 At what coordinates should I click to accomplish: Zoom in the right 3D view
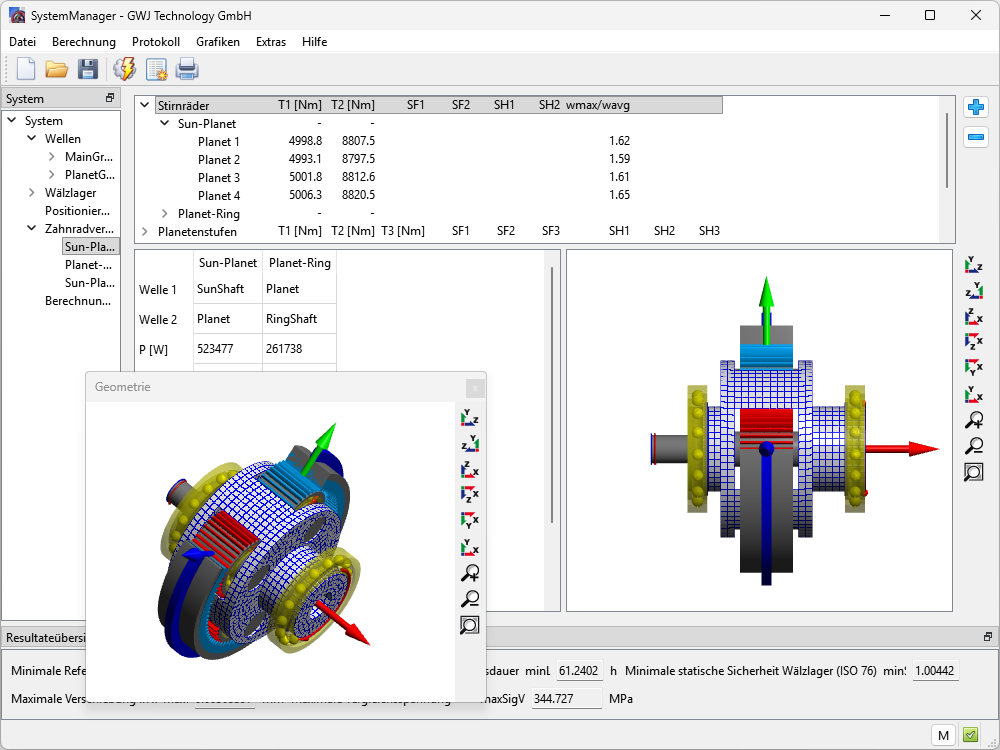[973, 421]
